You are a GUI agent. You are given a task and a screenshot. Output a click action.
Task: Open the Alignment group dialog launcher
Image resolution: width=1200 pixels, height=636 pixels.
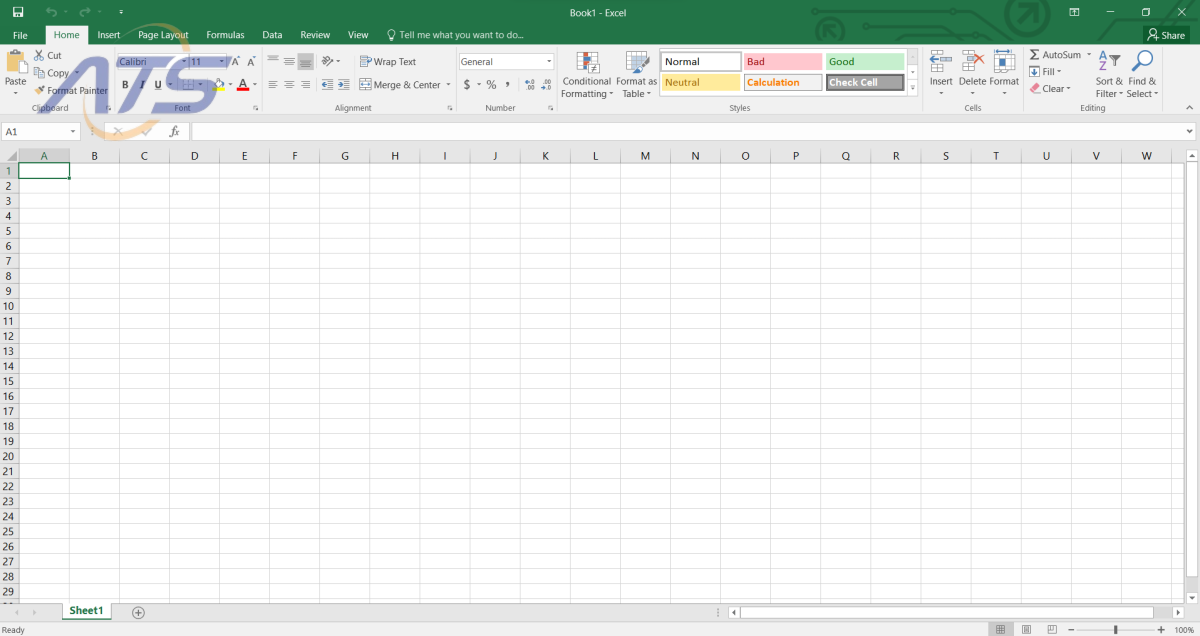coord(449,108)
